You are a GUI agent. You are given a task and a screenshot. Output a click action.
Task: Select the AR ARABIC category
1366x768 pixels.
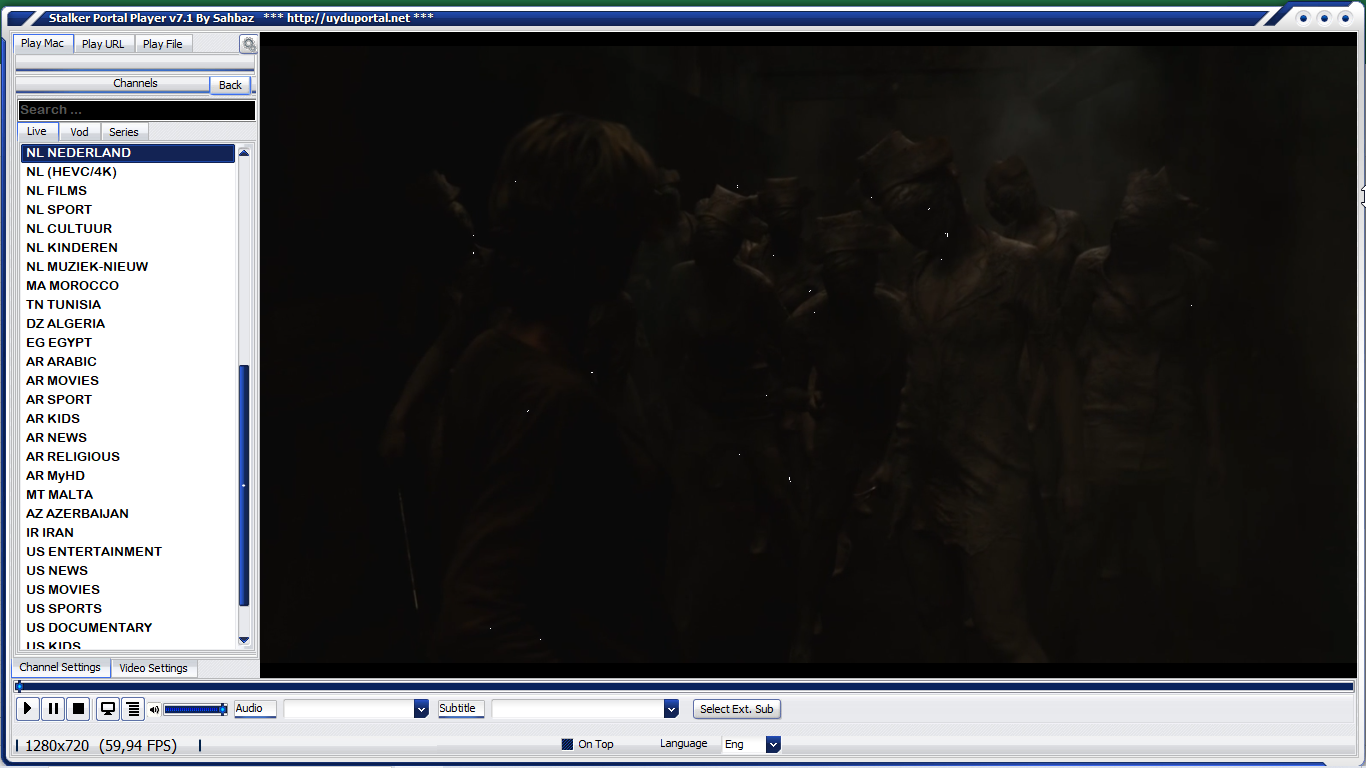coord(128,362)
